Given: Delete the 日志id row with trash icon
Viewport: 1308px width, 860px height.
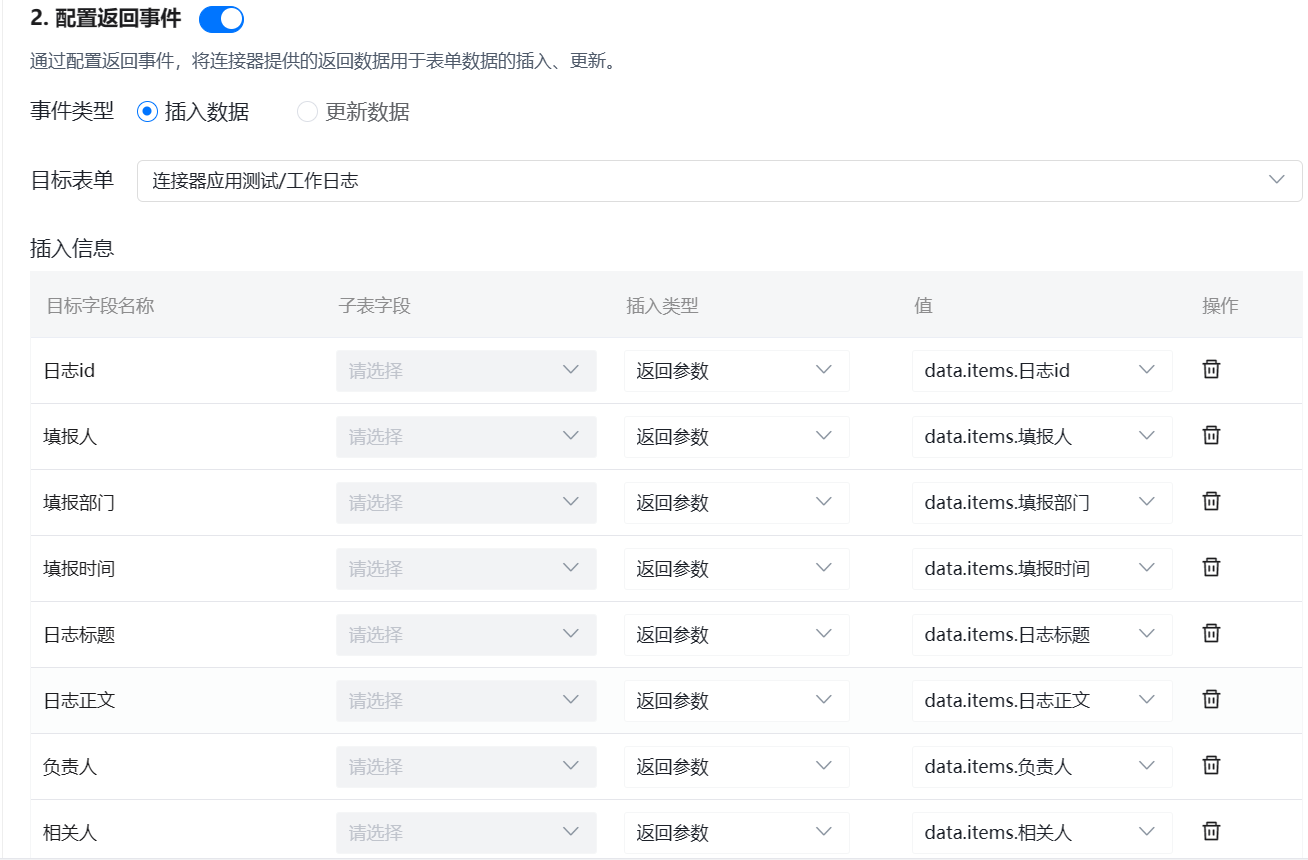Looking at the screenshot, I should [1211, 369].
